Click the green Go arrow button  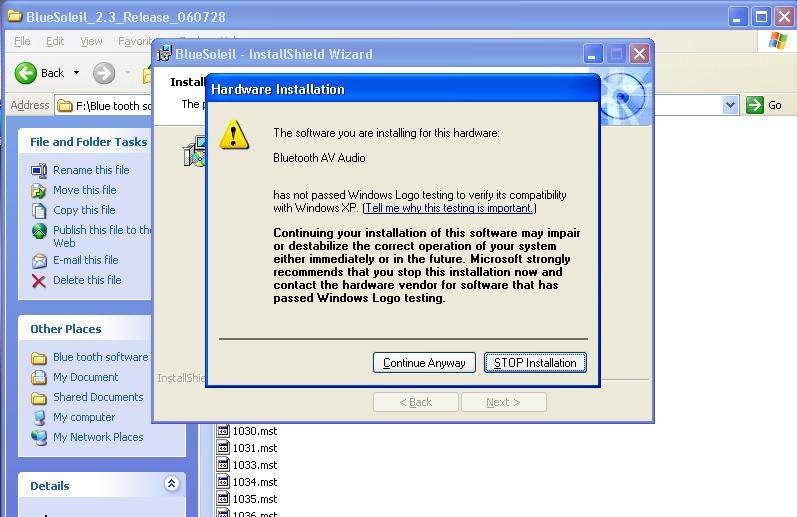point(755,105)
